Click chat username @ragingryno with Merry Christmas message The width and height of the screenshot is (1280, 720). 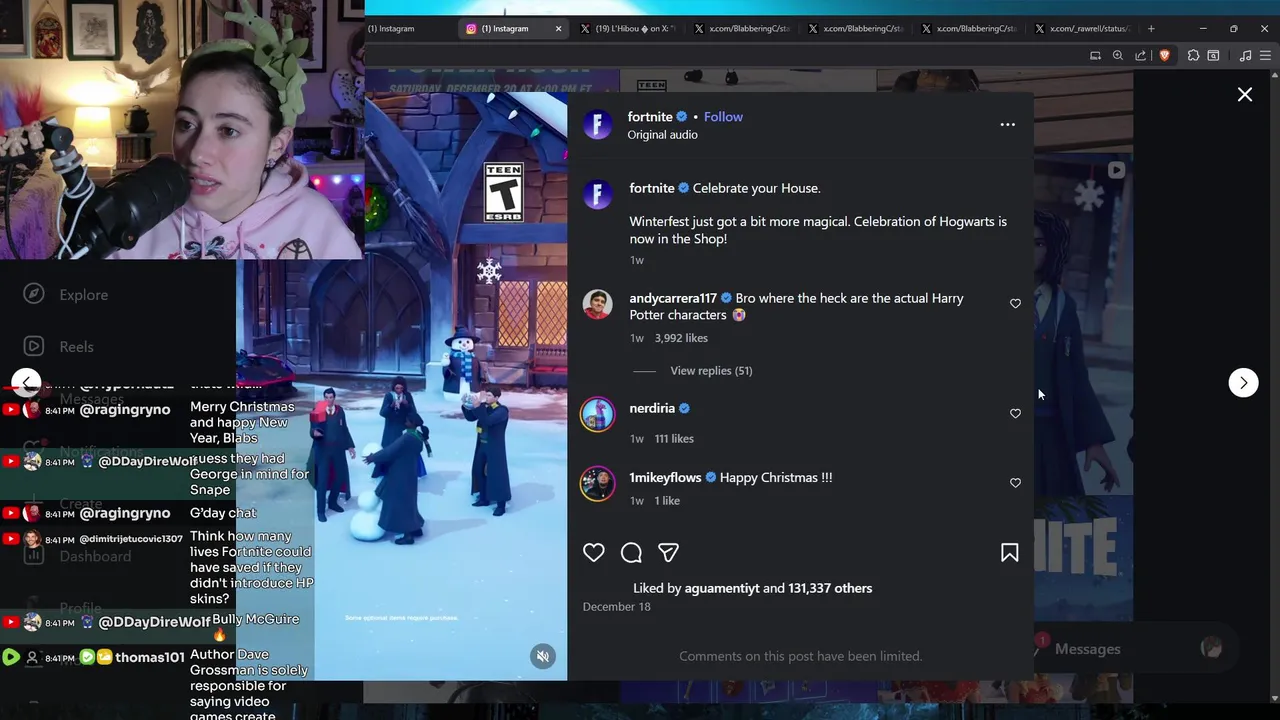(125, 410)
